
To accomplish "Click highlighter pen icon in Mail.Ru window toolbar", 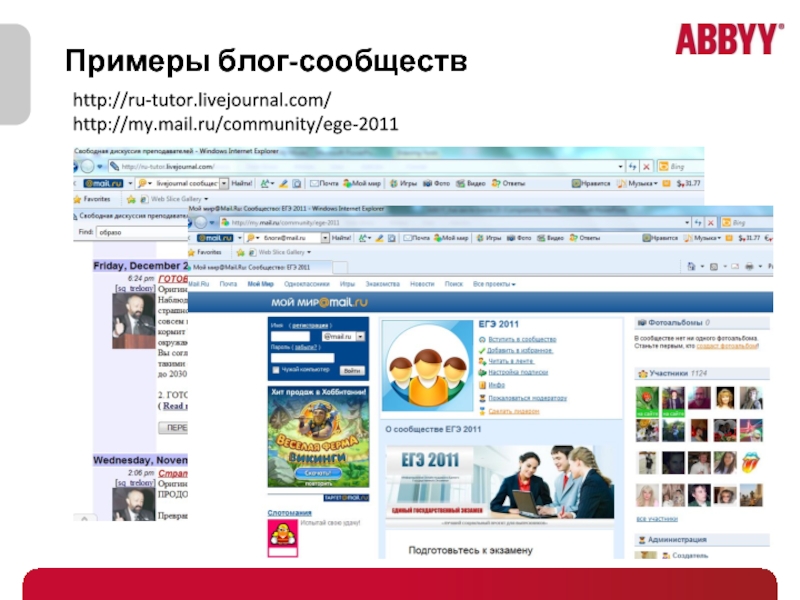I will point(379,238).
